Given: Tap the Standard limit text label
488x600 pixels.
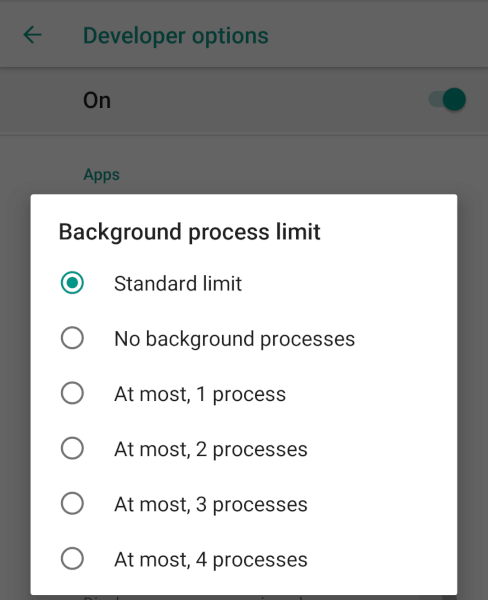Looking at the screenshot, I should (x=178, y=284).
